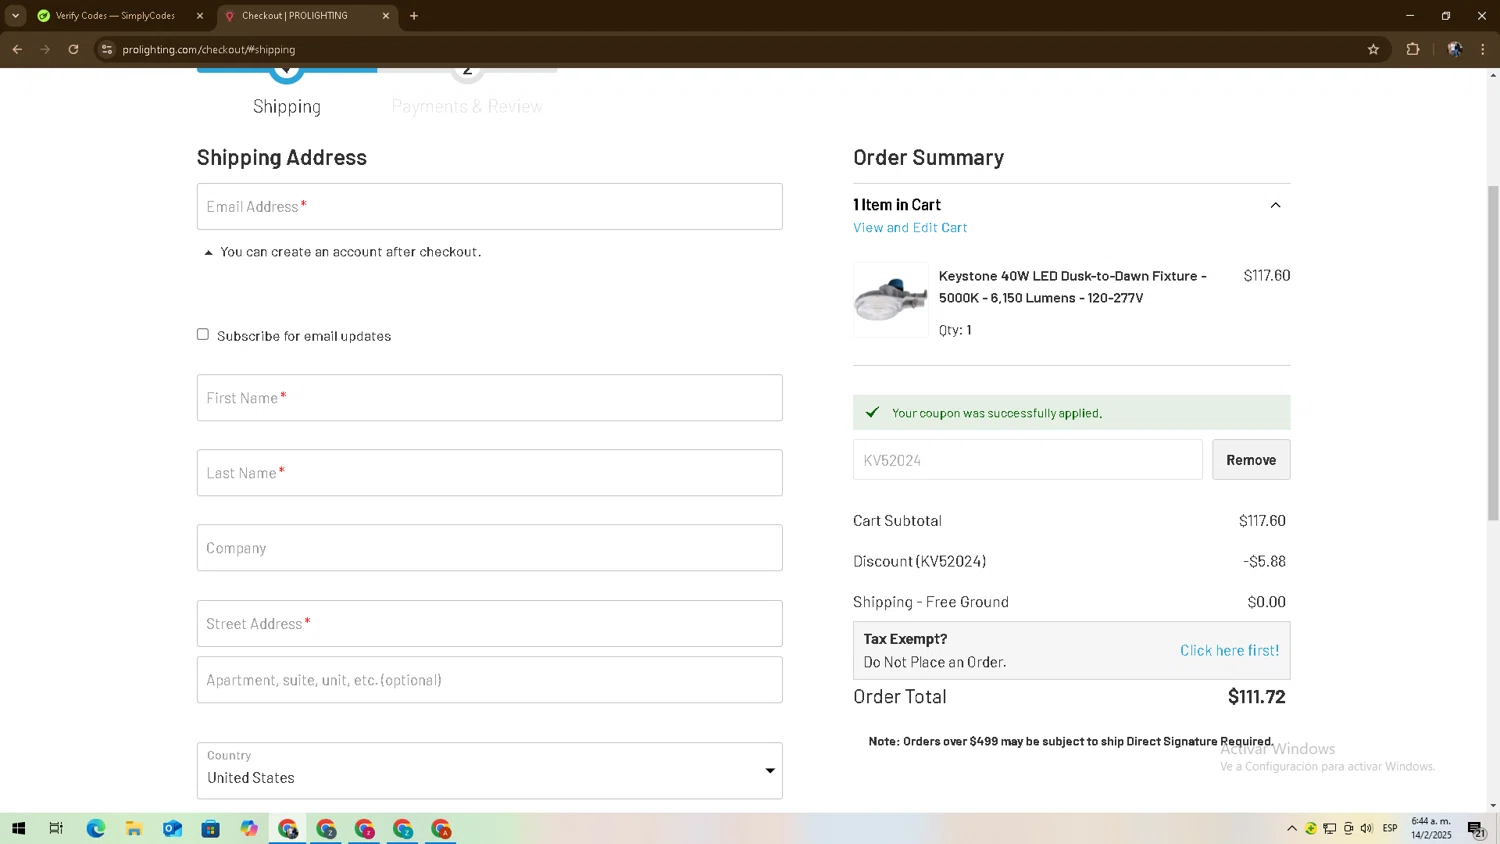Click the Shipping - Free Ground line
This screenshot has height=844, width=1500.
click(x=1070, y=602)
